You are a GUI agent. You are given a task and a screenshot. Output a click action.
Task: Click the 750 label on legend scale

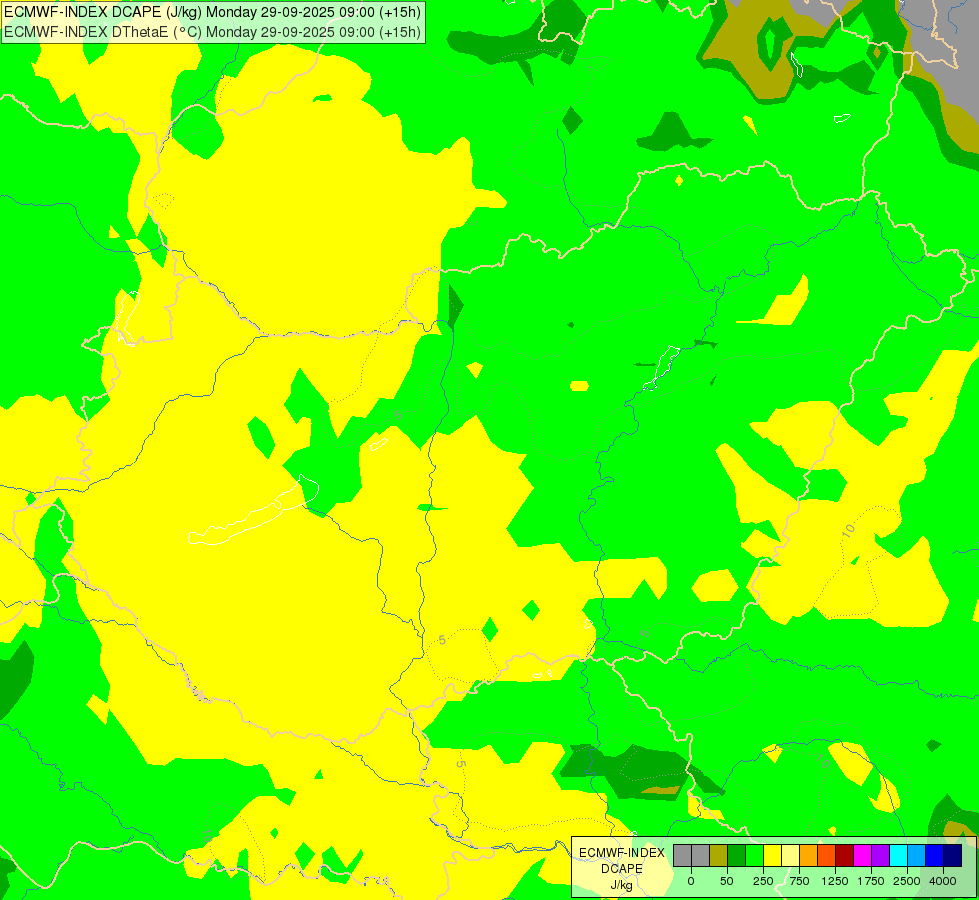(799, 881)
